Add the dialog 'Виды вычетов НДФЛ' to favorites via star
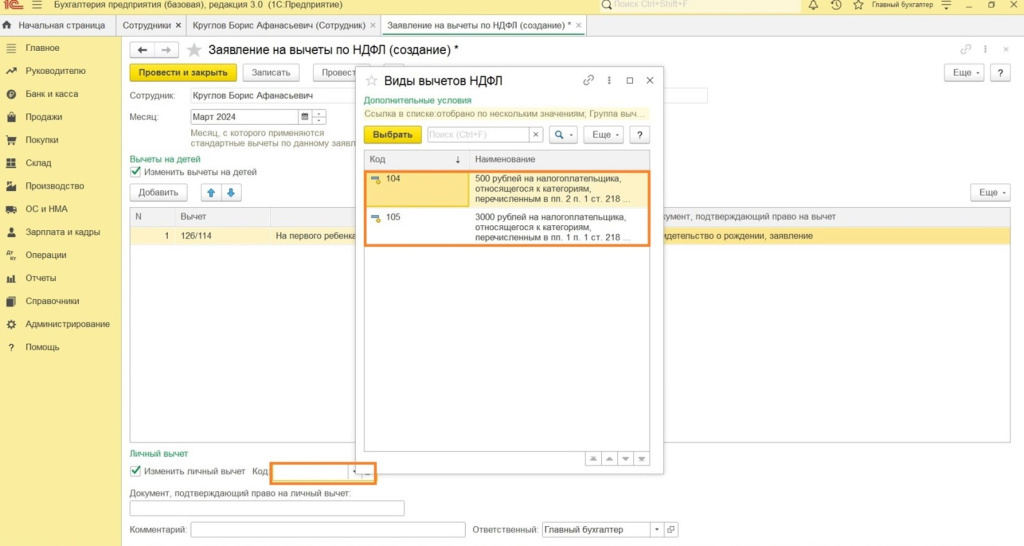1024x546 pixels. pyautogui.click(x=372, y=80)
